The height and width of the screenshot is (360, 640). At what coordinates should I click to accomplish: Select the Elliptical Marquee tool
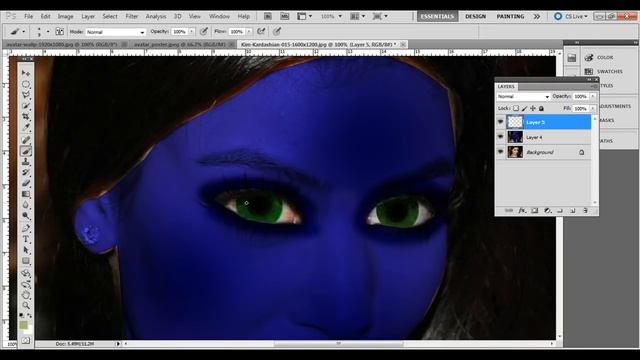click(26, 84)
